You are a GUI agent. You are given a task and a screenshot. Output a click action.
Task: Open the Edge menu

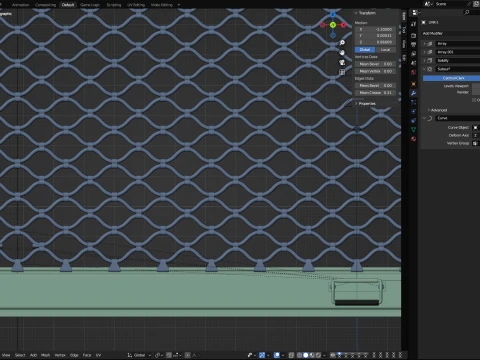tap(74, 355)
